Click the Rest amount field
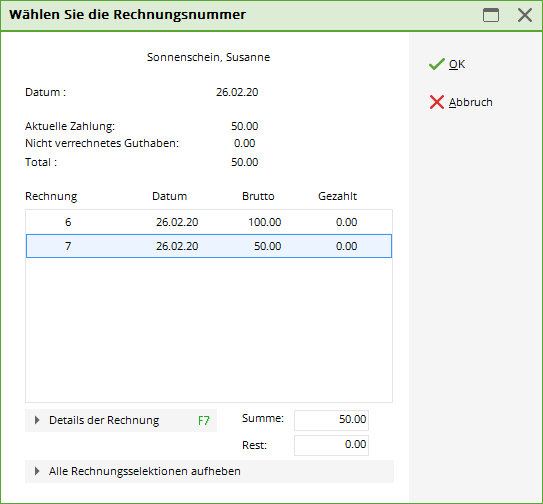 (x=331, y=445)
